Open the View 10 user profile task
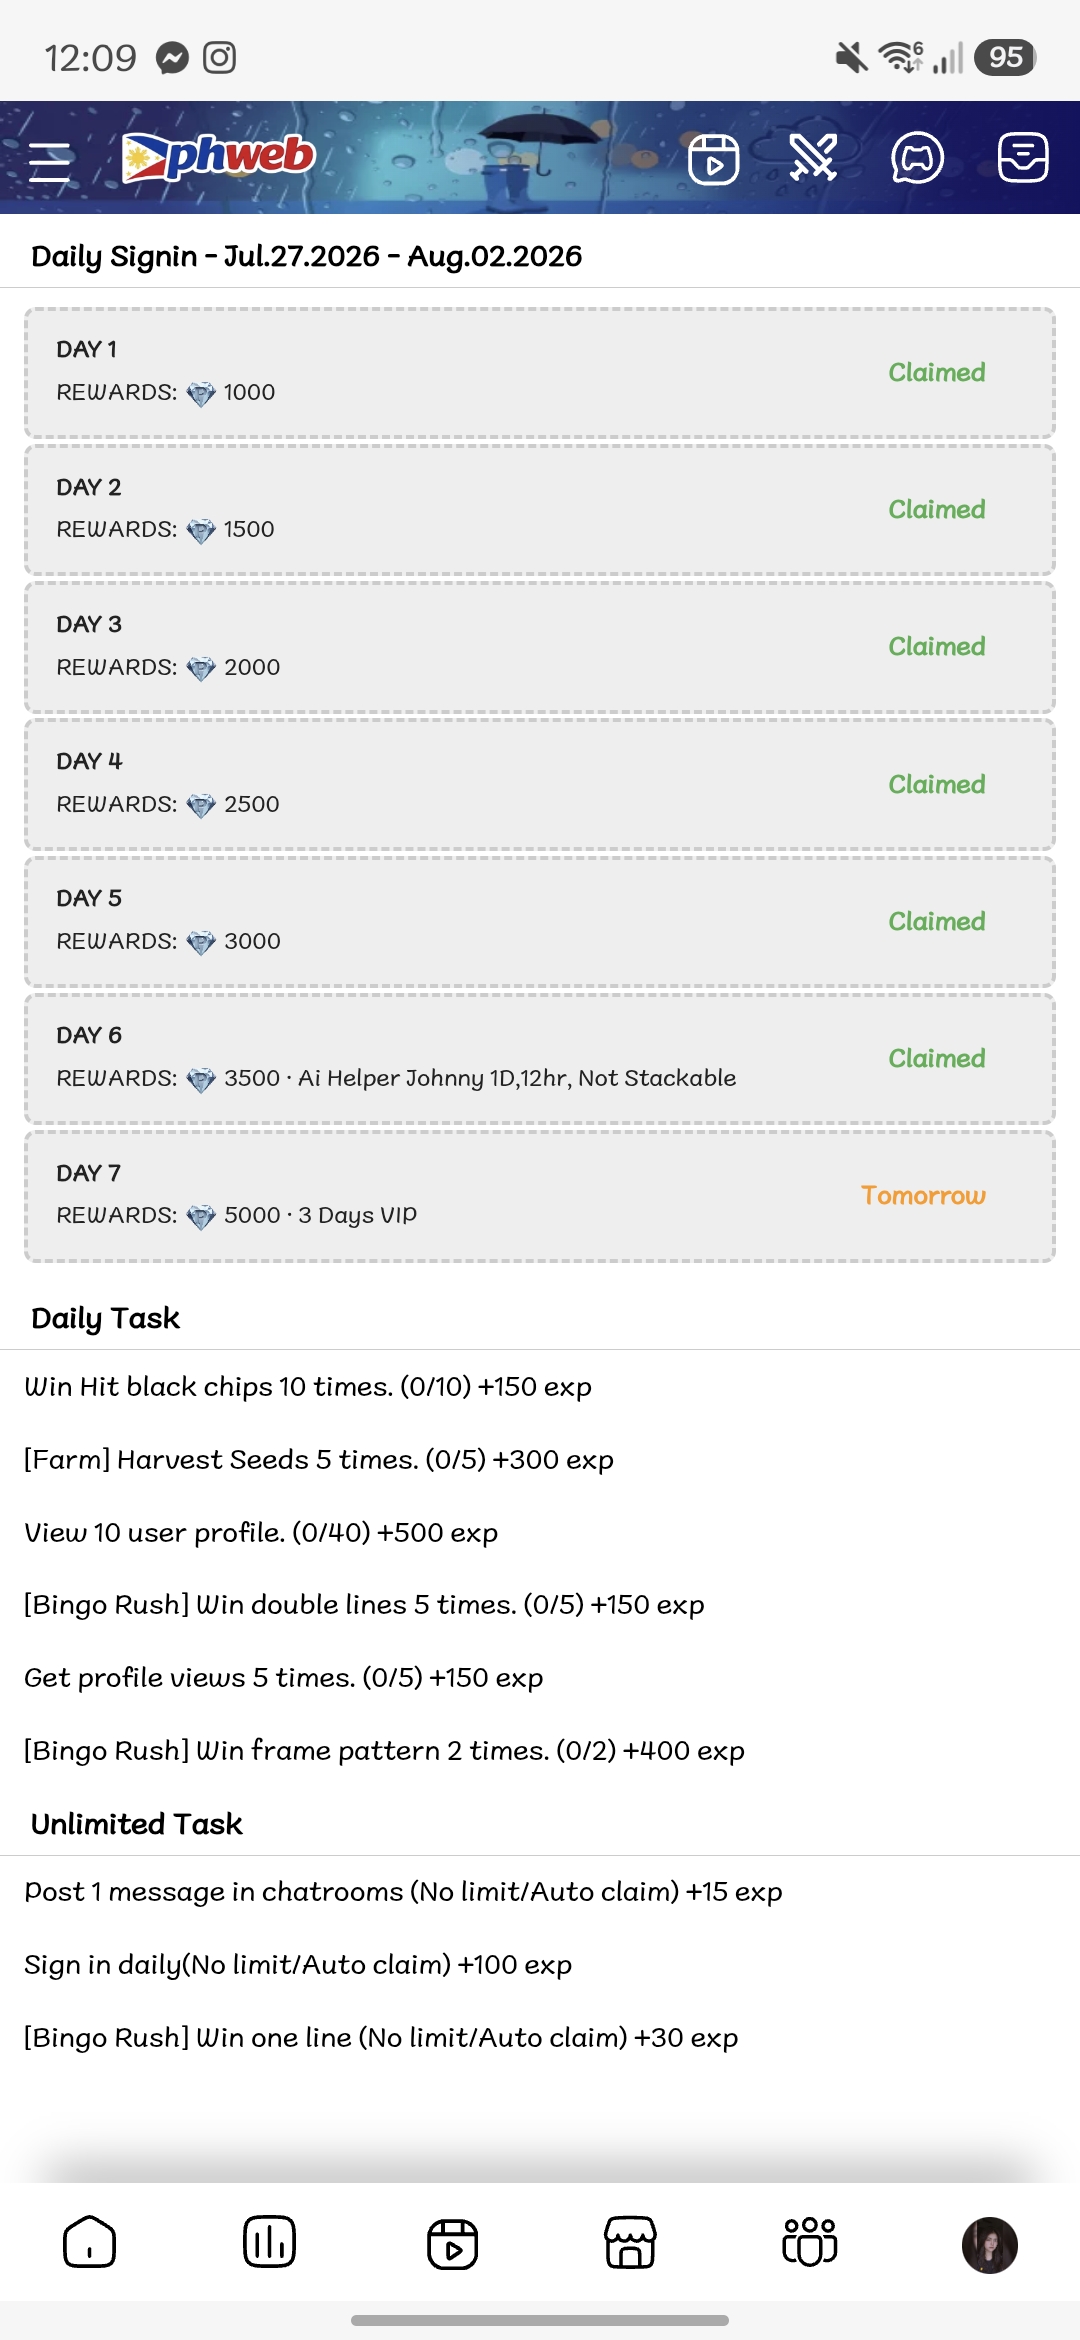This screenshot has width=1080, height=2340. 261,1533
